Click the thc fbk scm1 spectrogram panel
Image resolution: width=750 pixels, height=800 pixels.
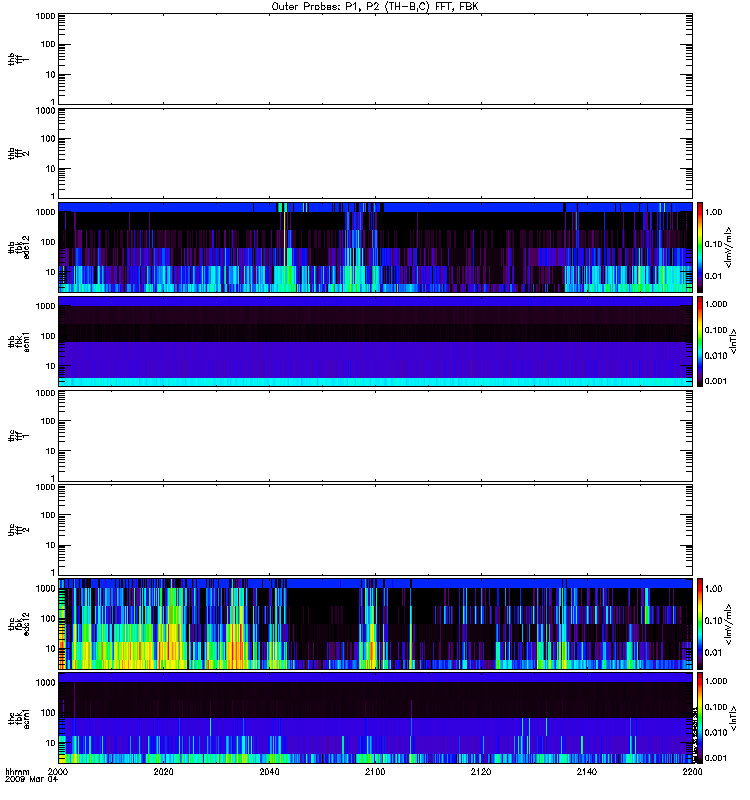point(375,718)
